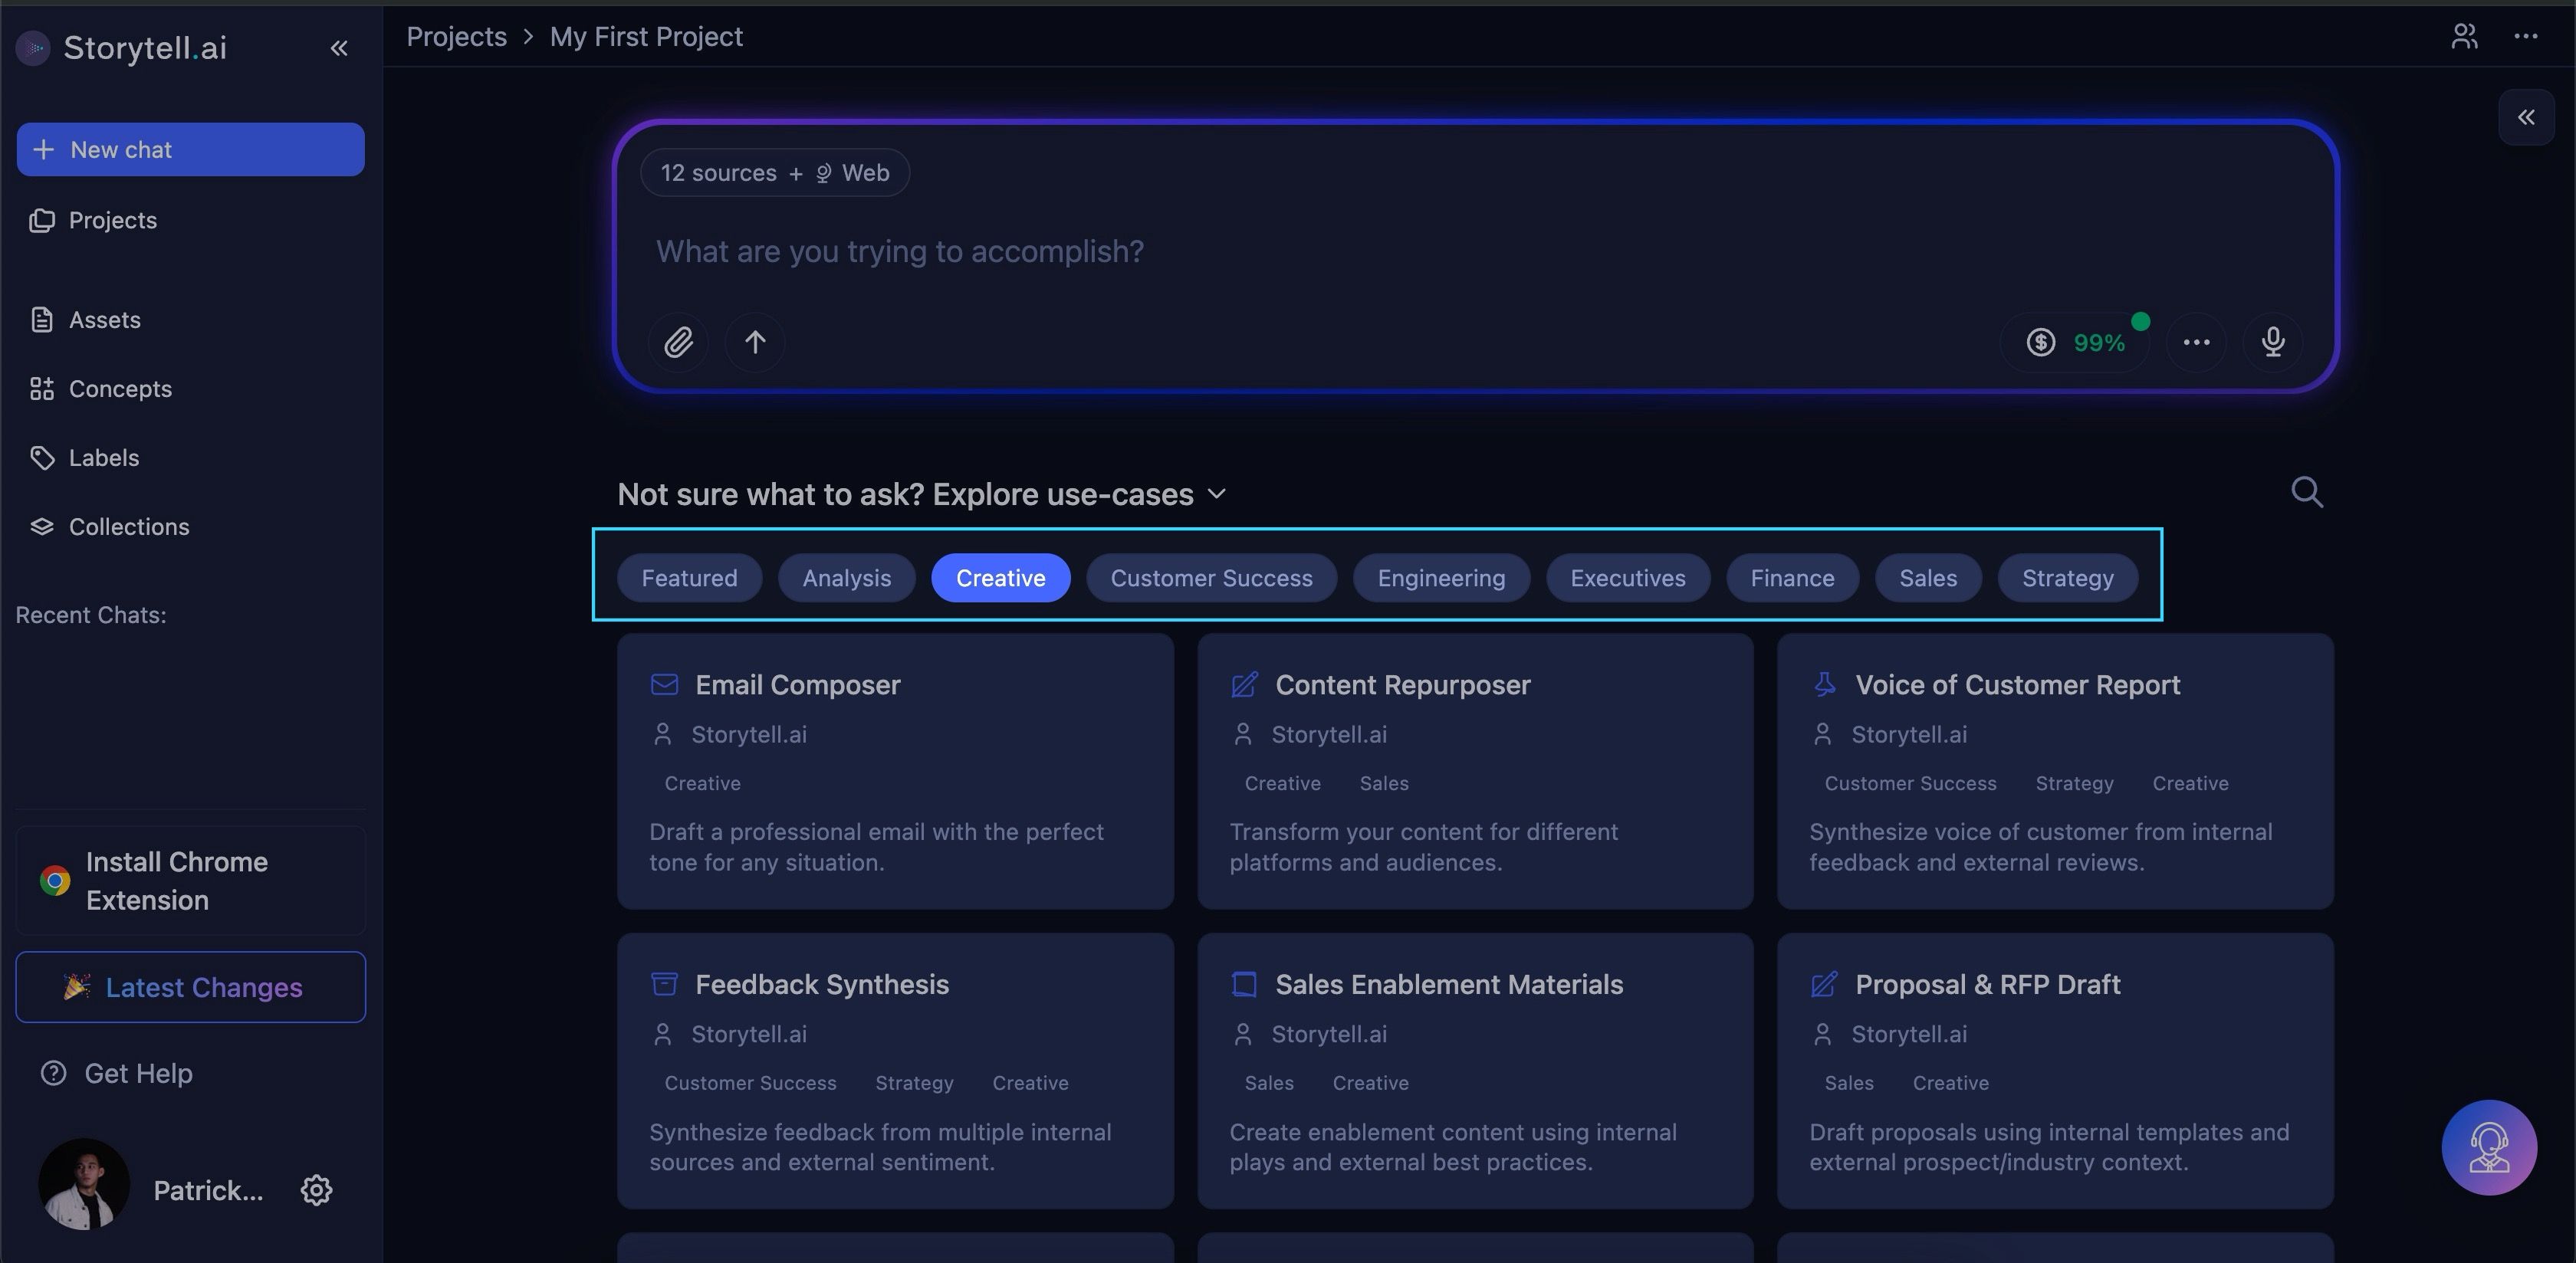This screenshot has height=1263, width=2576.
Task: Open the header three-dot more menu
Action: (2525, 36)
